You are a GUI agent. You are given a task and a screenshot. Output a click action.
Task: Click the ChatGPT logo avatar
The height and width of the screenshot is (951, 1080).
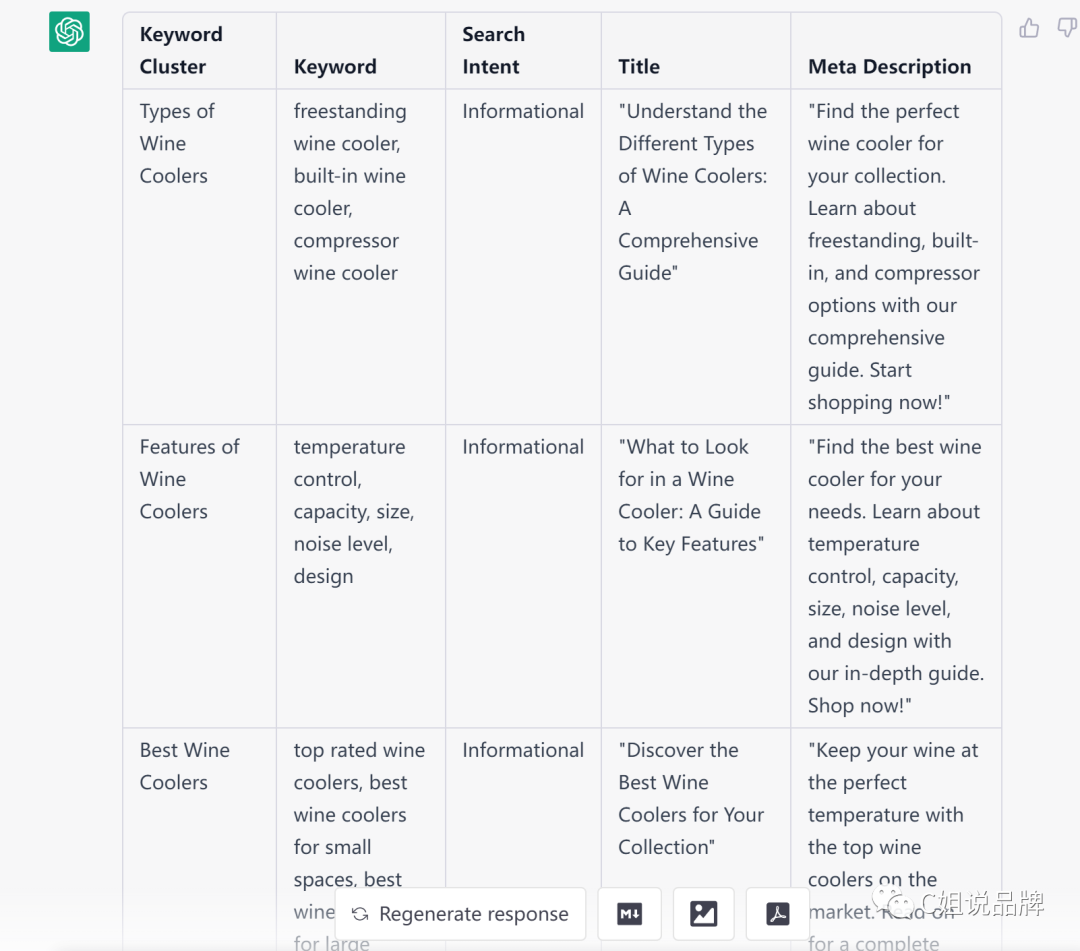(x=69, y=32)
